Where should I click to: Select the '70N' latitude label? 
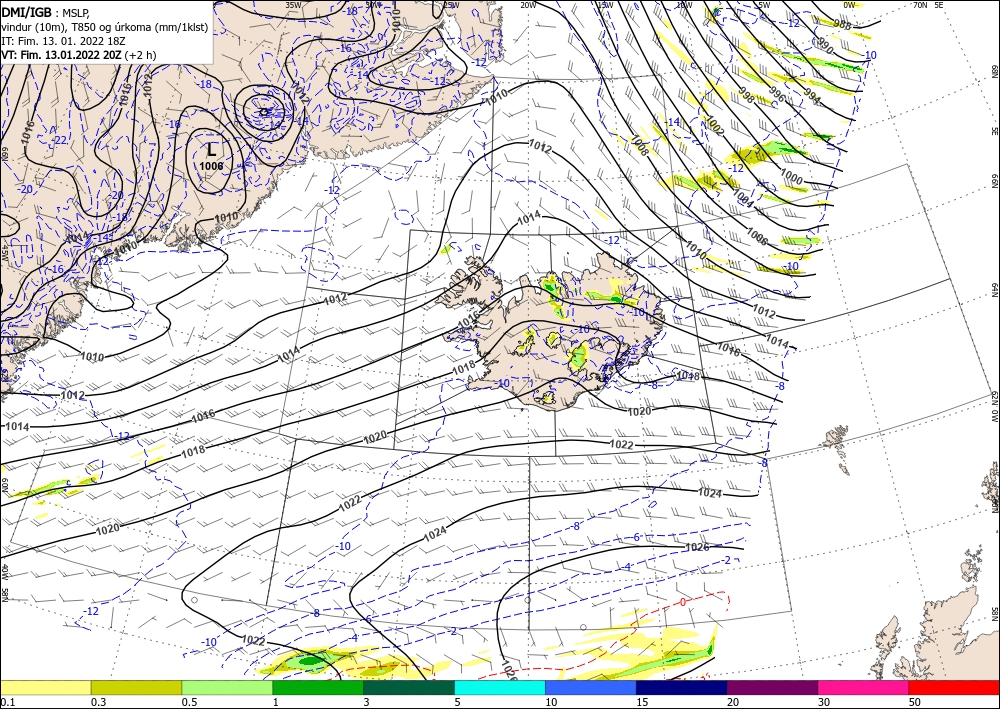coord(920,5)
